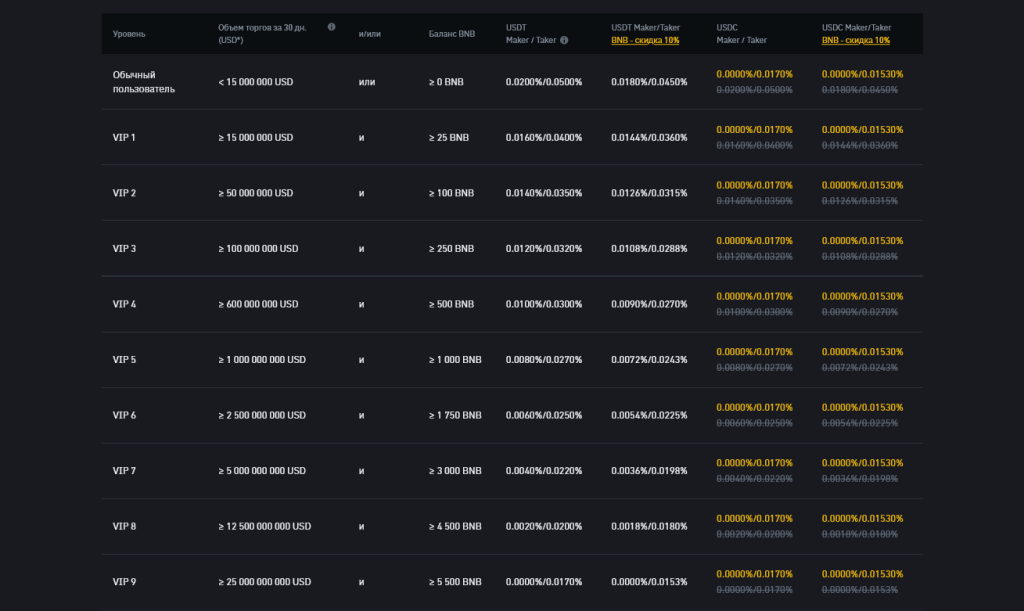Click the Баланс BNB column header

point(452,34)
